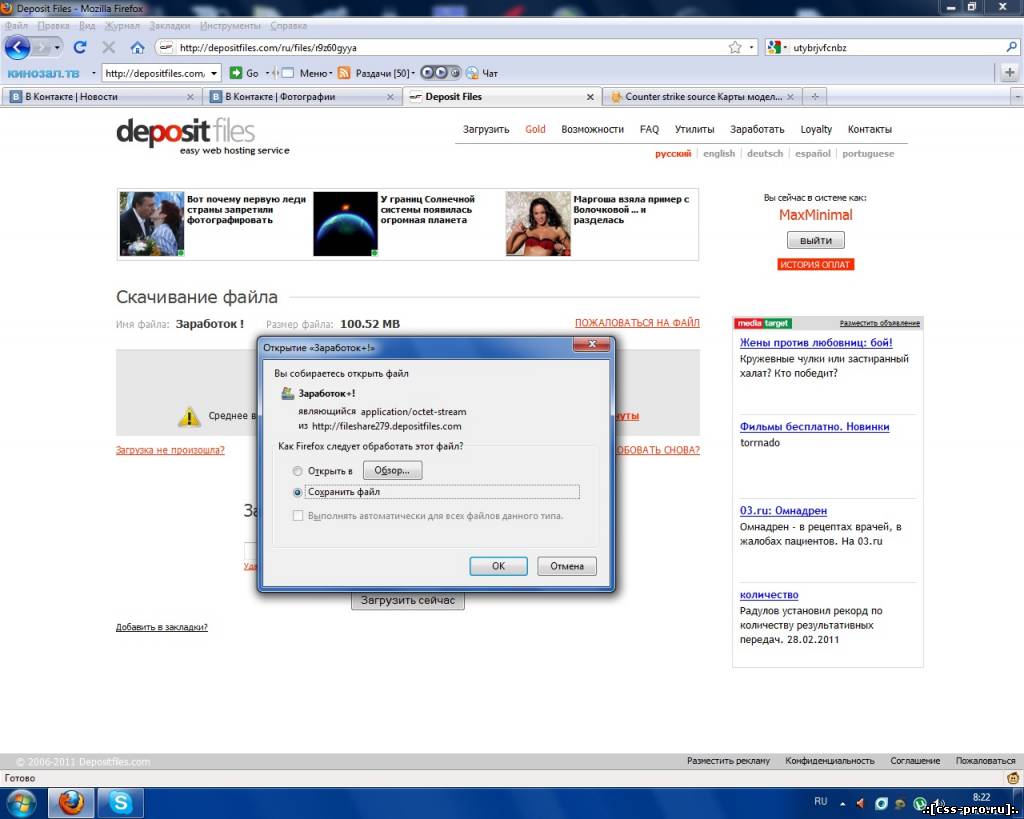Click the magnifier icon in the search box

point(1011,47)
